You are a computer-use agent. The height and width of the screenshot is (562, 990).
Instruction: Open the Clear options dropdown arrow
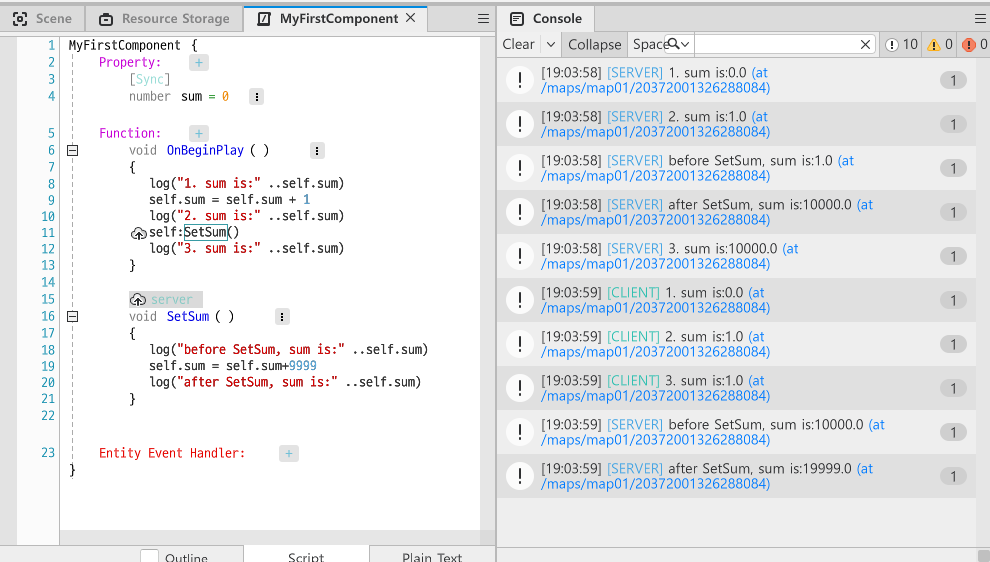[551, 44]
